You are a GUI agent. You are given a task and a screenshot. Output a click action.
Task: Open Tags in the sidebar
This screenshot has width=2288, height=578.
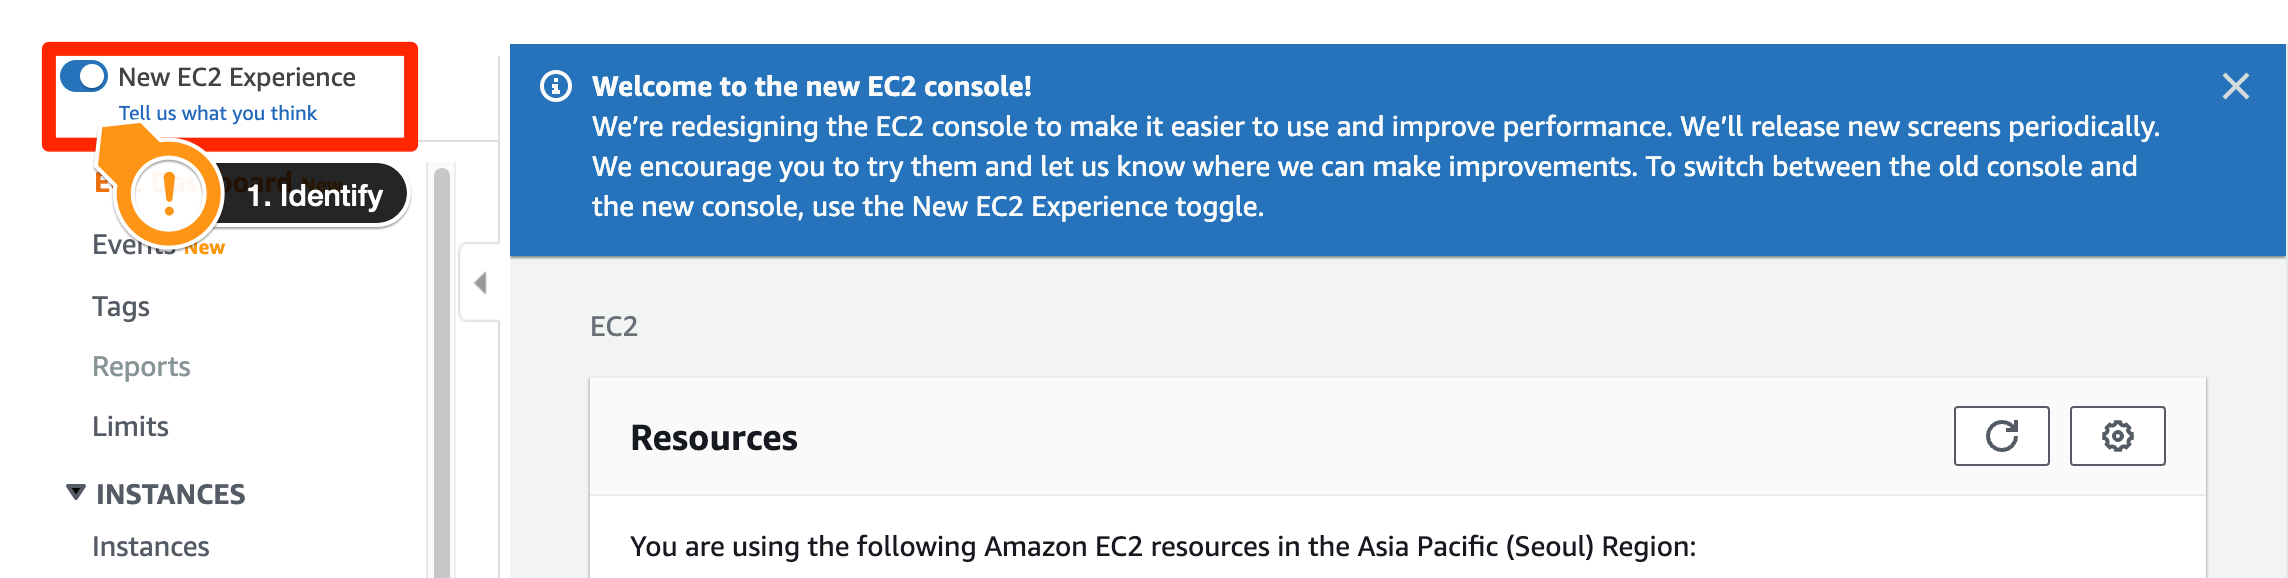click(x=121, y=306)
